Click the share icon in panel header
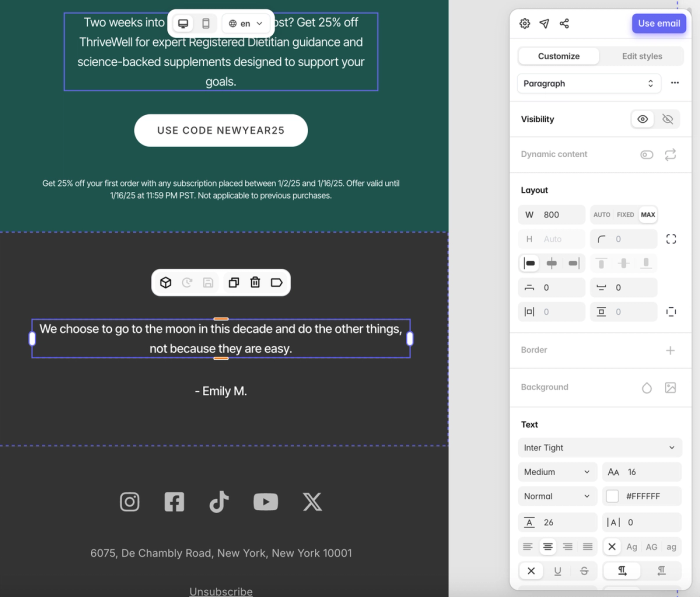 pyautogui.click(x=564, y=23)
